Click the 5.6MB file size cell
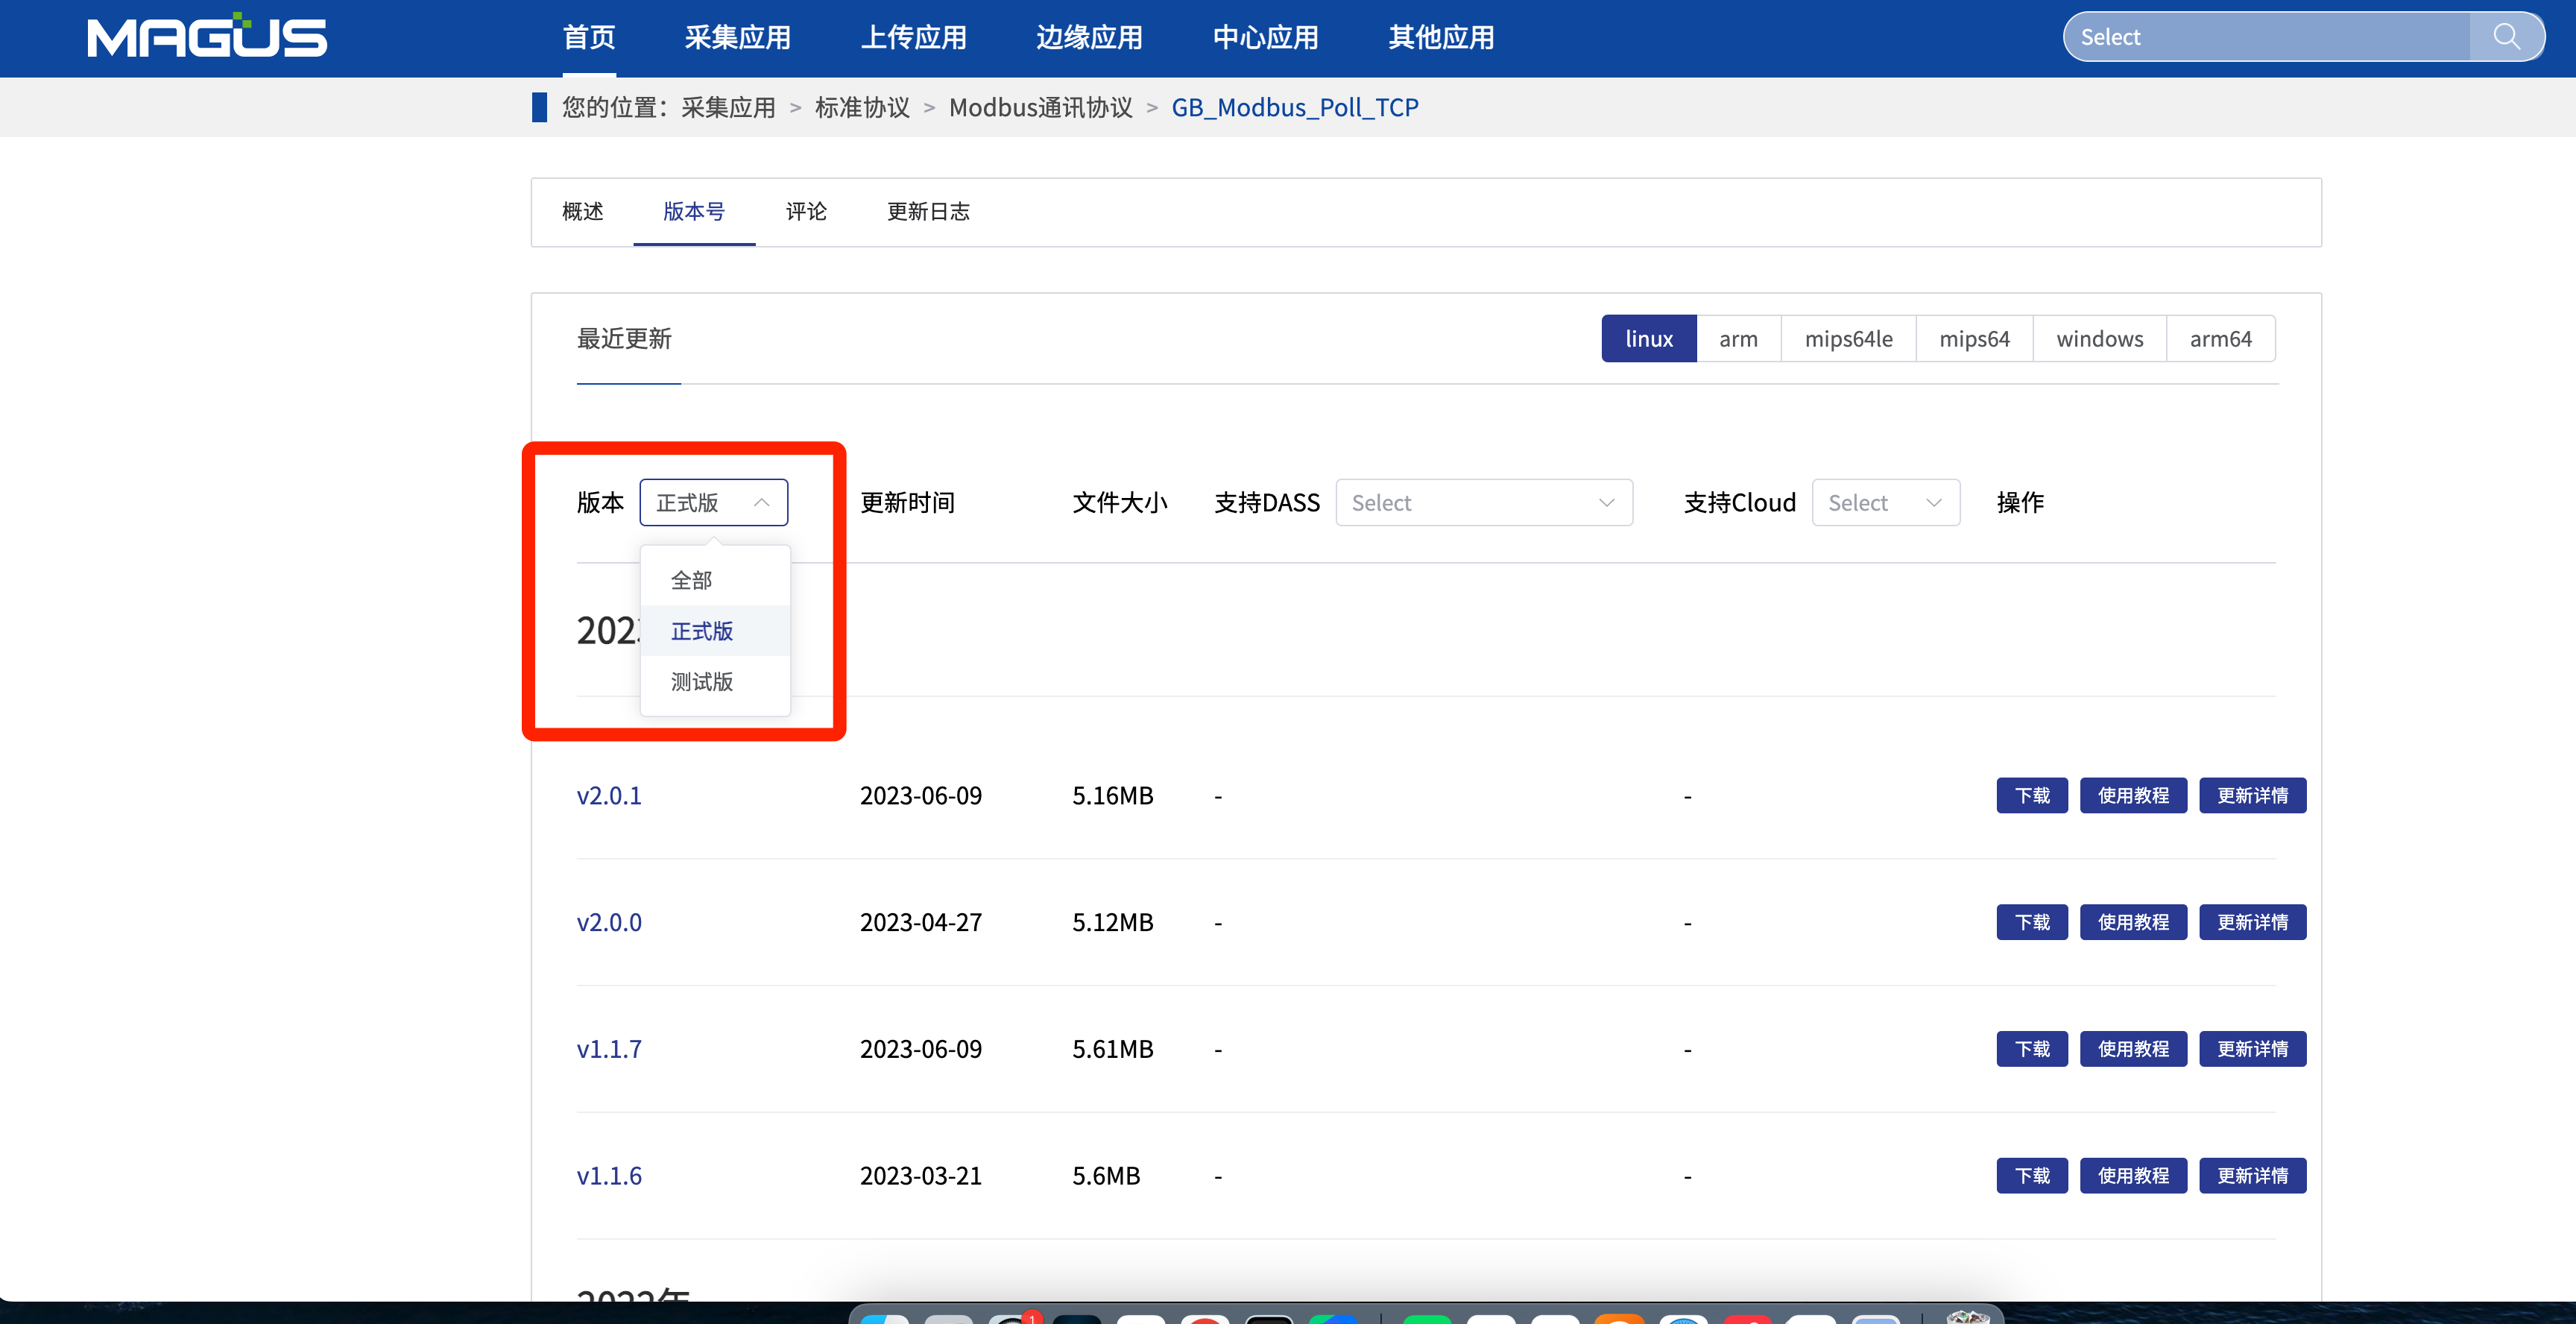The width and height of the screenshot is (2576, 1324). (x=1106, y=1176)
